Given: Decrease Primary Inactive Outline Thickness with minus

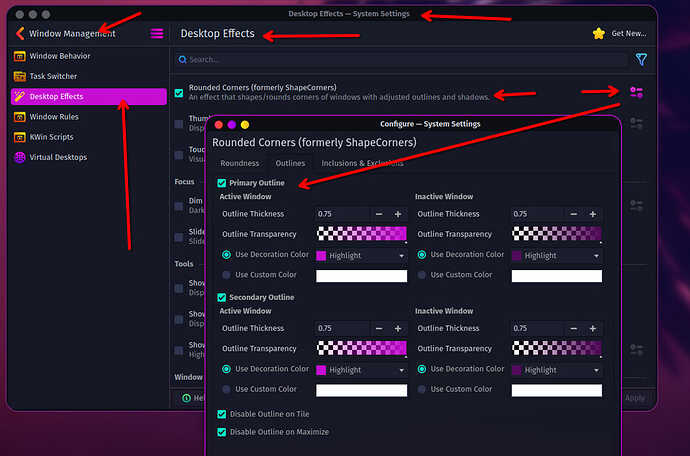Looking at the screenshot, I should pos(573,214).
